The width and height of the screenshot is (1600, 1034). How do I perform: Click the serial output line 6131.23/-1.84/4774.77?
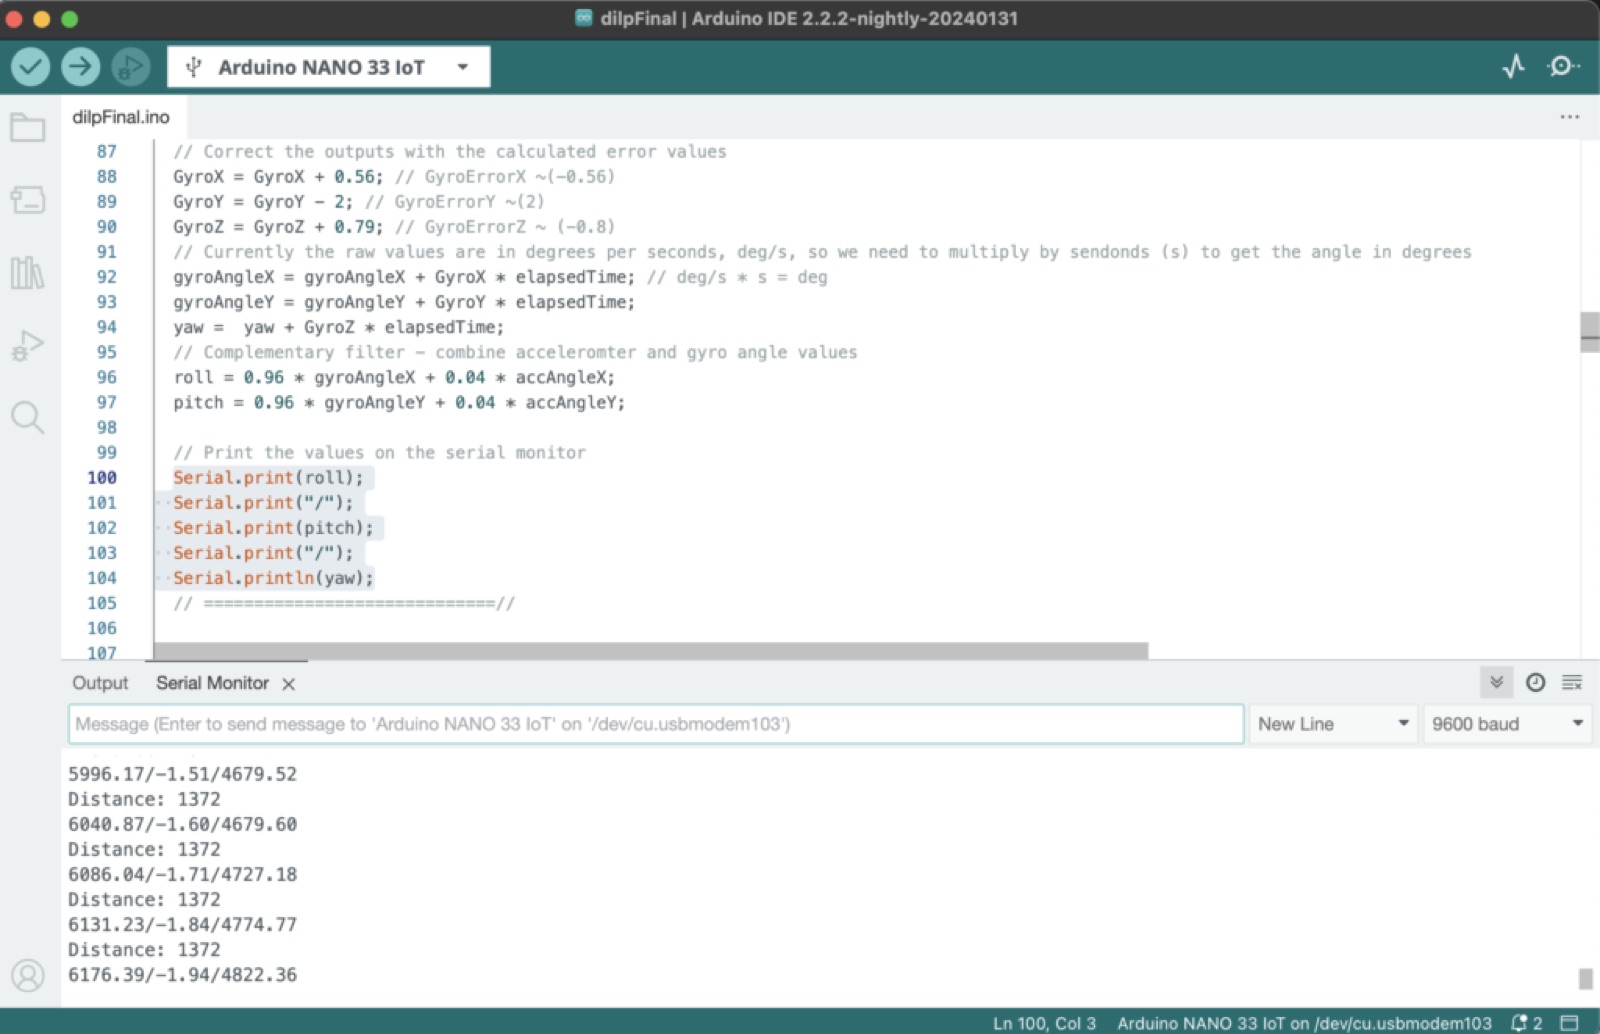(x=182, y=924)
